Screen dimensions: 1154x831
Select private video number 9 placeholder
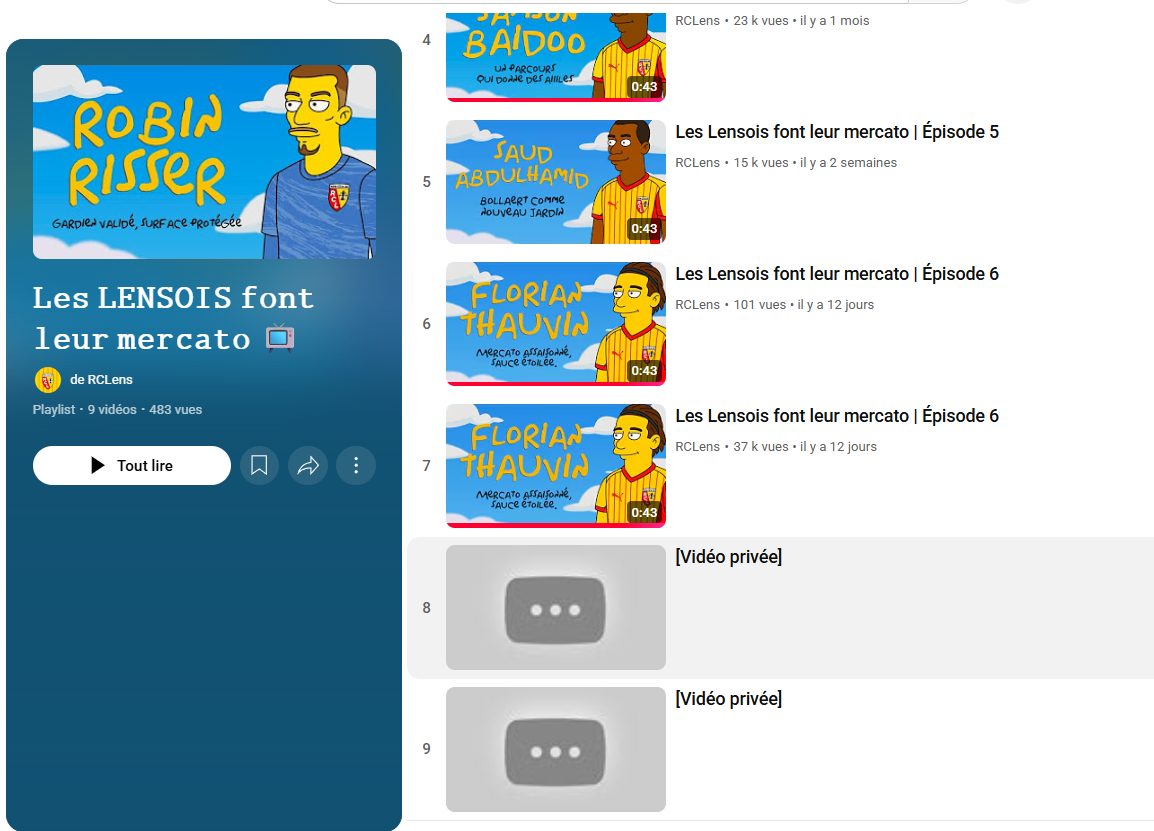(556, 749)
